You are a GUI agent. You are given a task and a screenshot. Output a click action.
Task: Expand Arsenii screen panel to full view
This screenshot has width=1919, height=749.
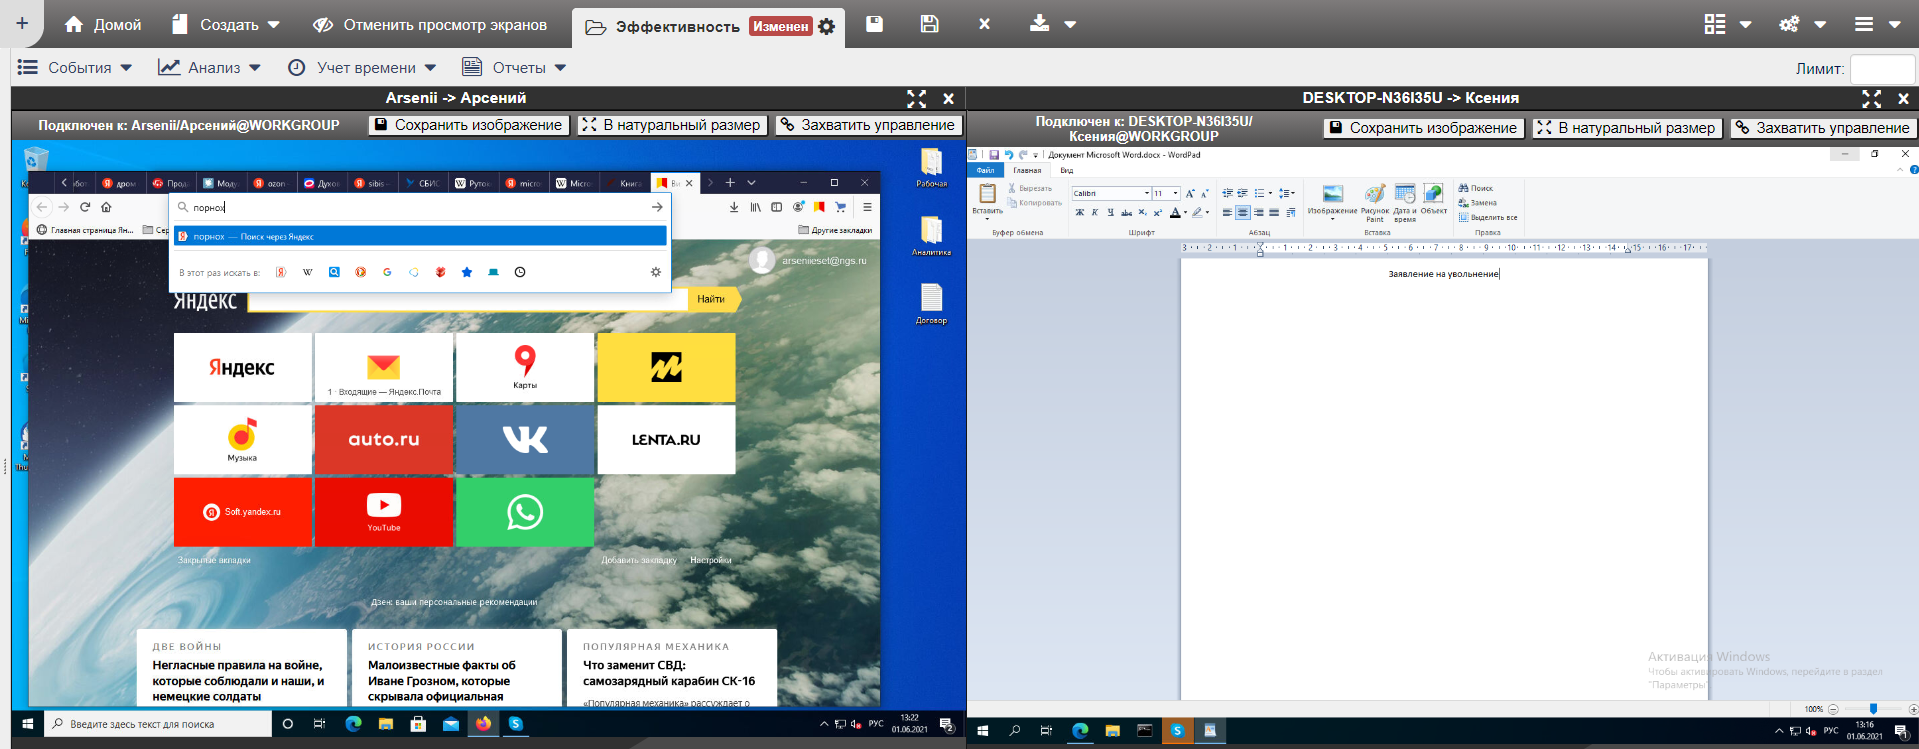pyautogui.click(x=916, y=98)
